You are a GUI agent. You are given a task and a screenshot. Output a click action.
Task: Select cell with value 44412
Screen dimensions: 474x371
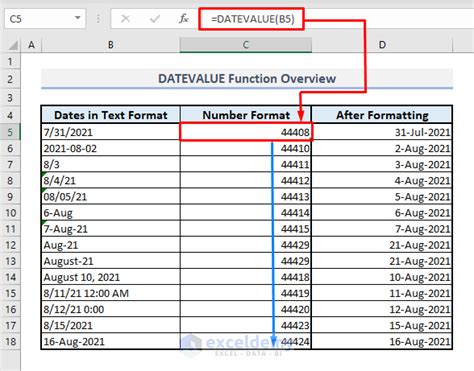click(x=246, y=180)
